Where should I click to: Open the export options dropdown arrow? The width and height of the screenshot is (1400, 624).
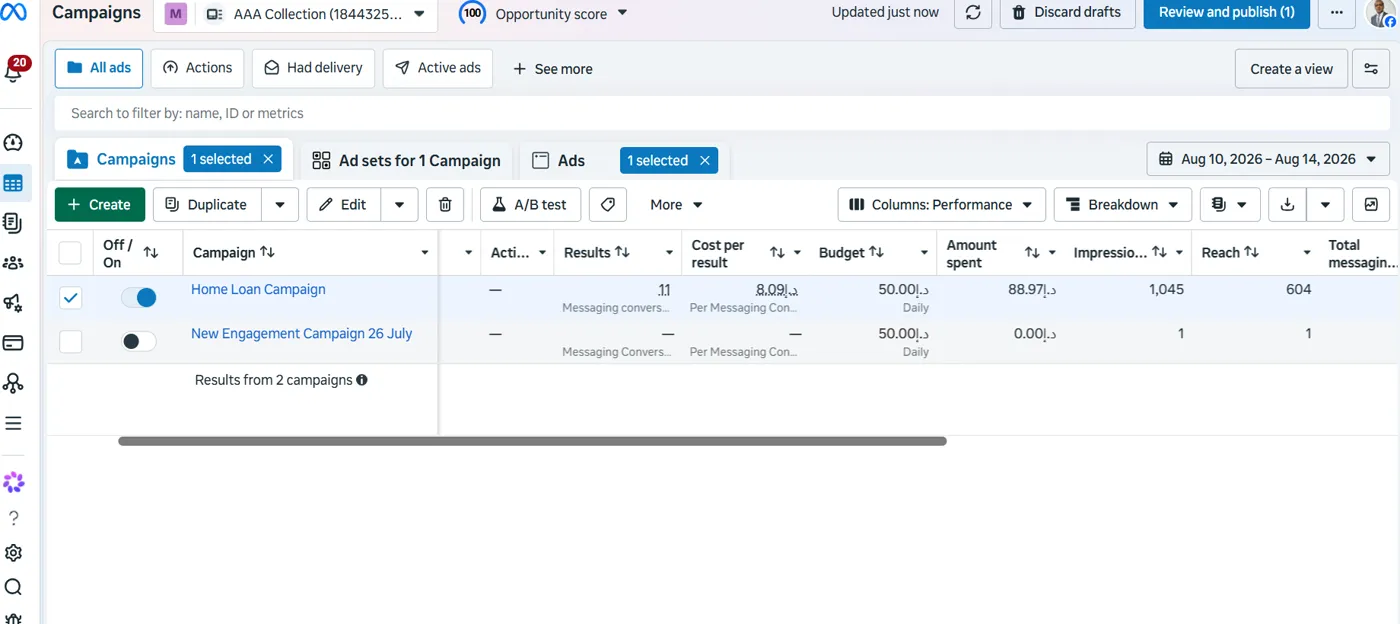(x=1325, y=205)
